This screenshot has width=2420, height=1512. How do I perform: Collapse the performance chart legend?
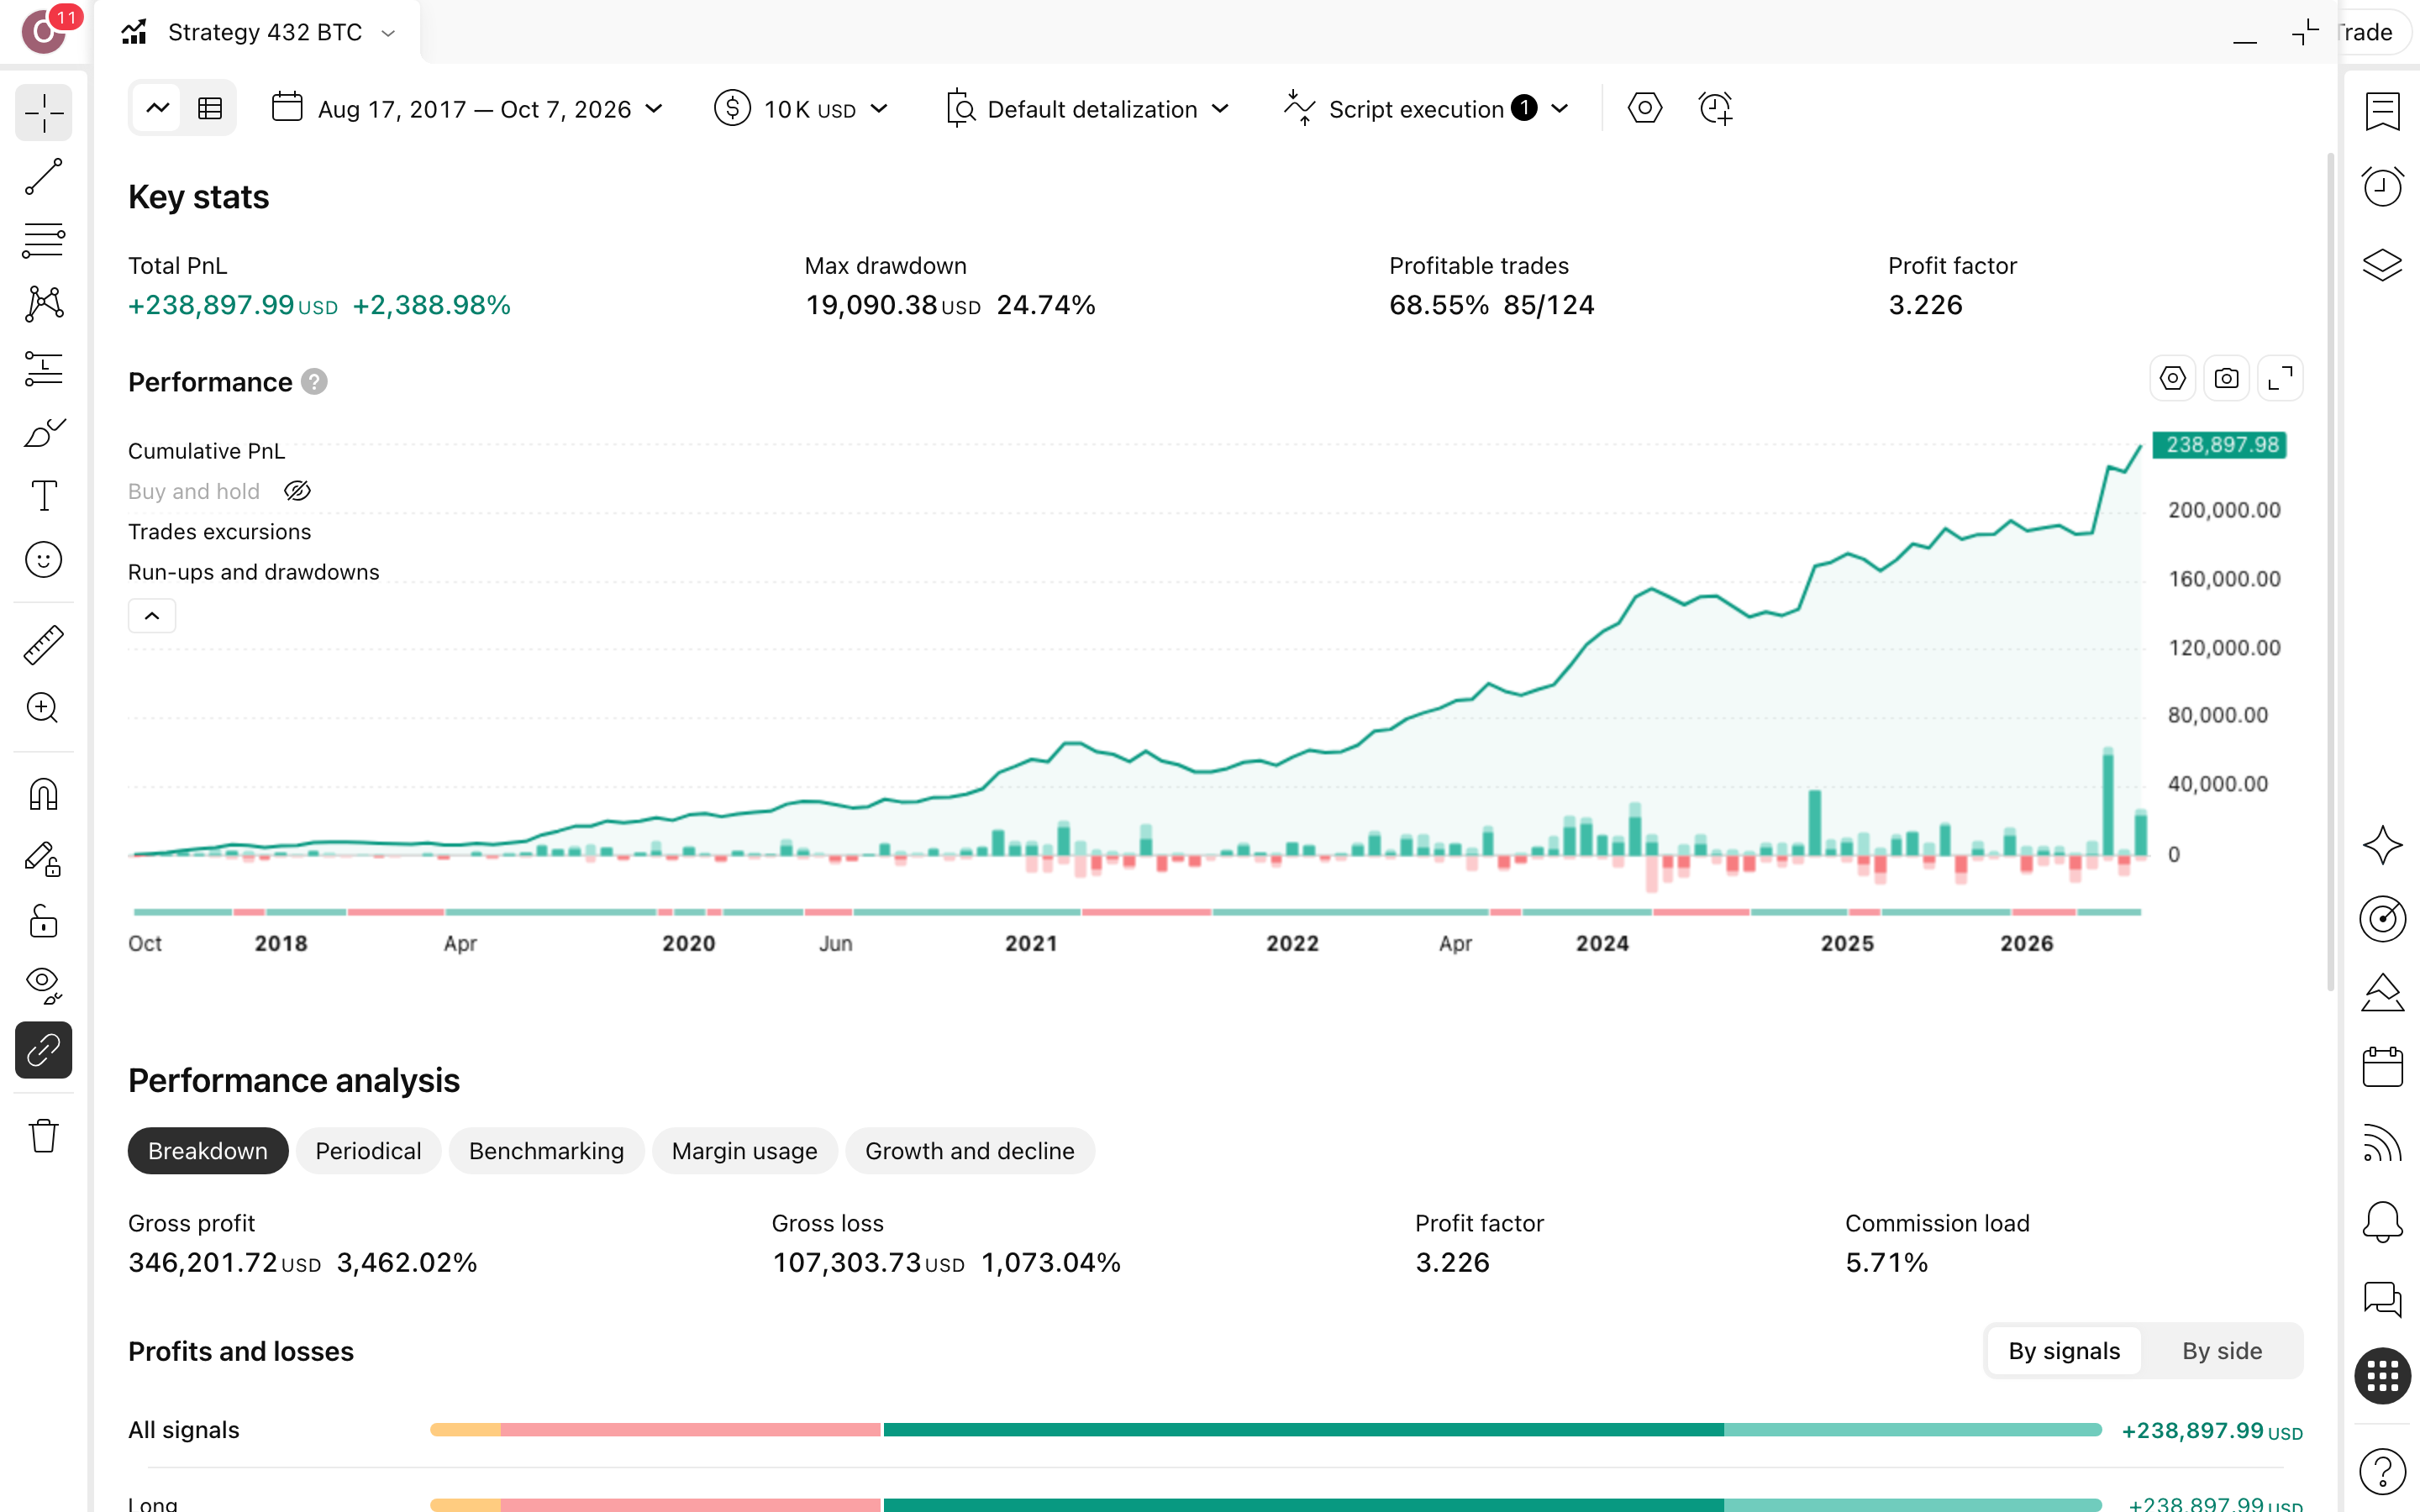click(x=152, y=616)
